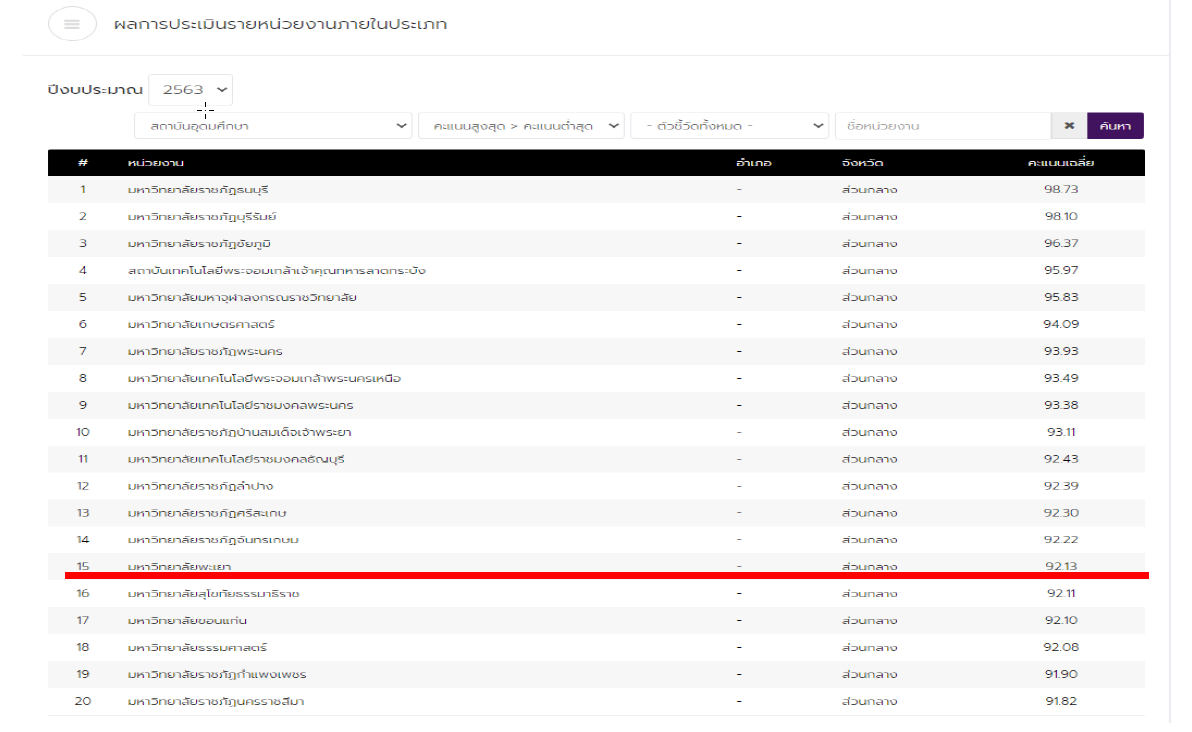Select the row มหาวิทยาลัยราชภัฏบุรีรัมย์
Viewport: 1192px width, 732px height.
click(596, 217)
